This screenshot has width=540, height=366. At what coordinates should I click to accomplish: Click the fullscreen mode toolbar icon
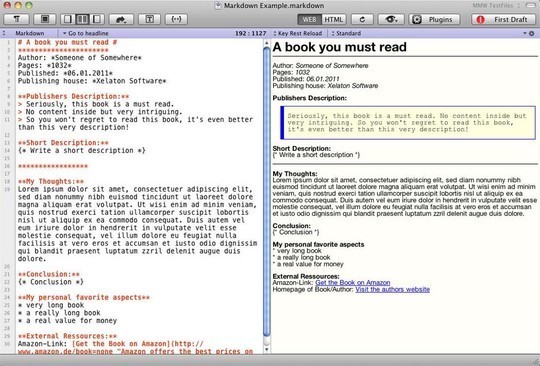45,19
